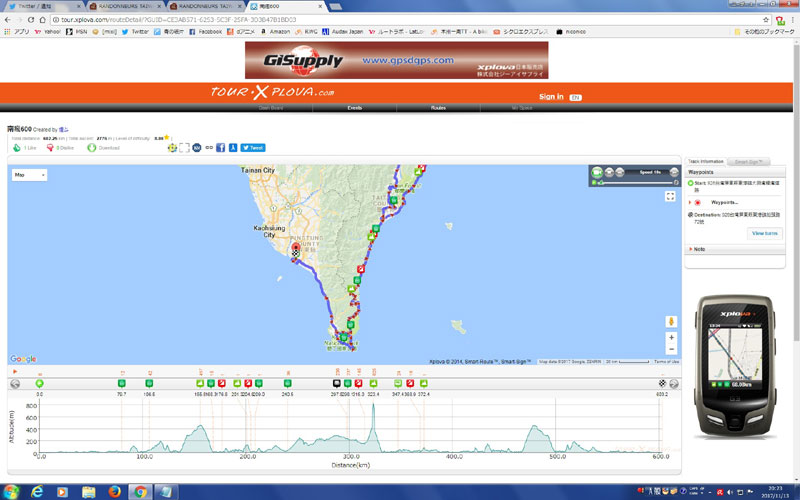The image size is (800, 500).
Task: Click the finish flag marker on map
Action: 295,253
